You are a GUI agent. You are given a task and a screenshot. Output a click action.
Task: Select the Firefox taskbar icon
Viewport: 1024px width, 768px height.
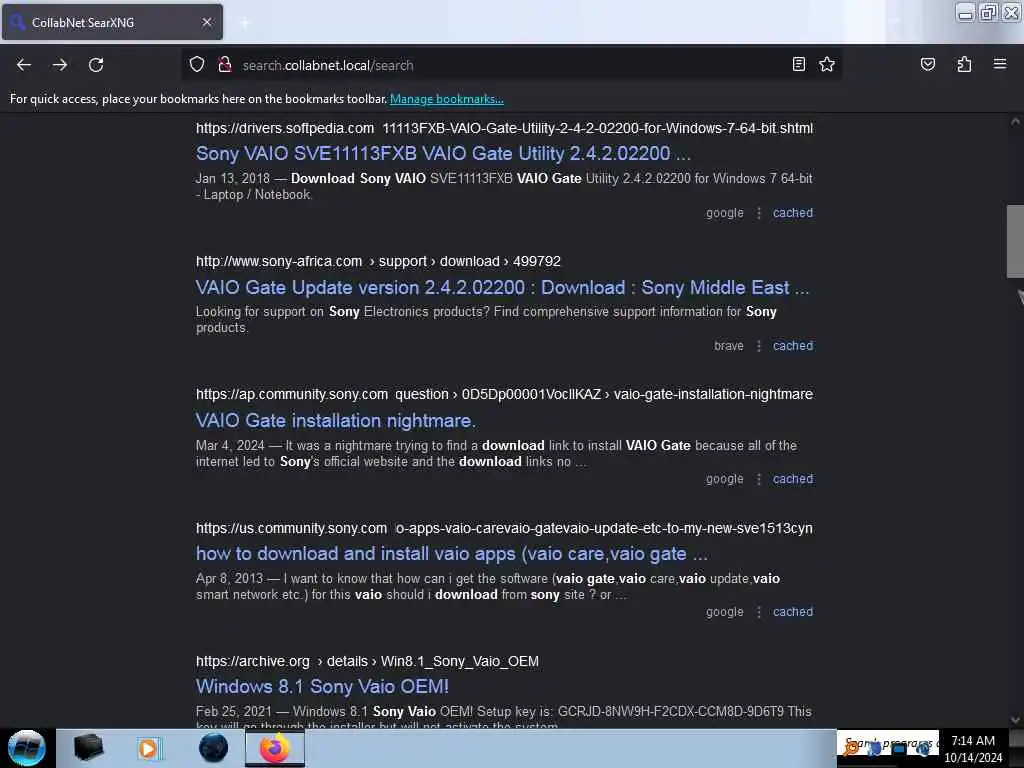[x=275, y=748]
